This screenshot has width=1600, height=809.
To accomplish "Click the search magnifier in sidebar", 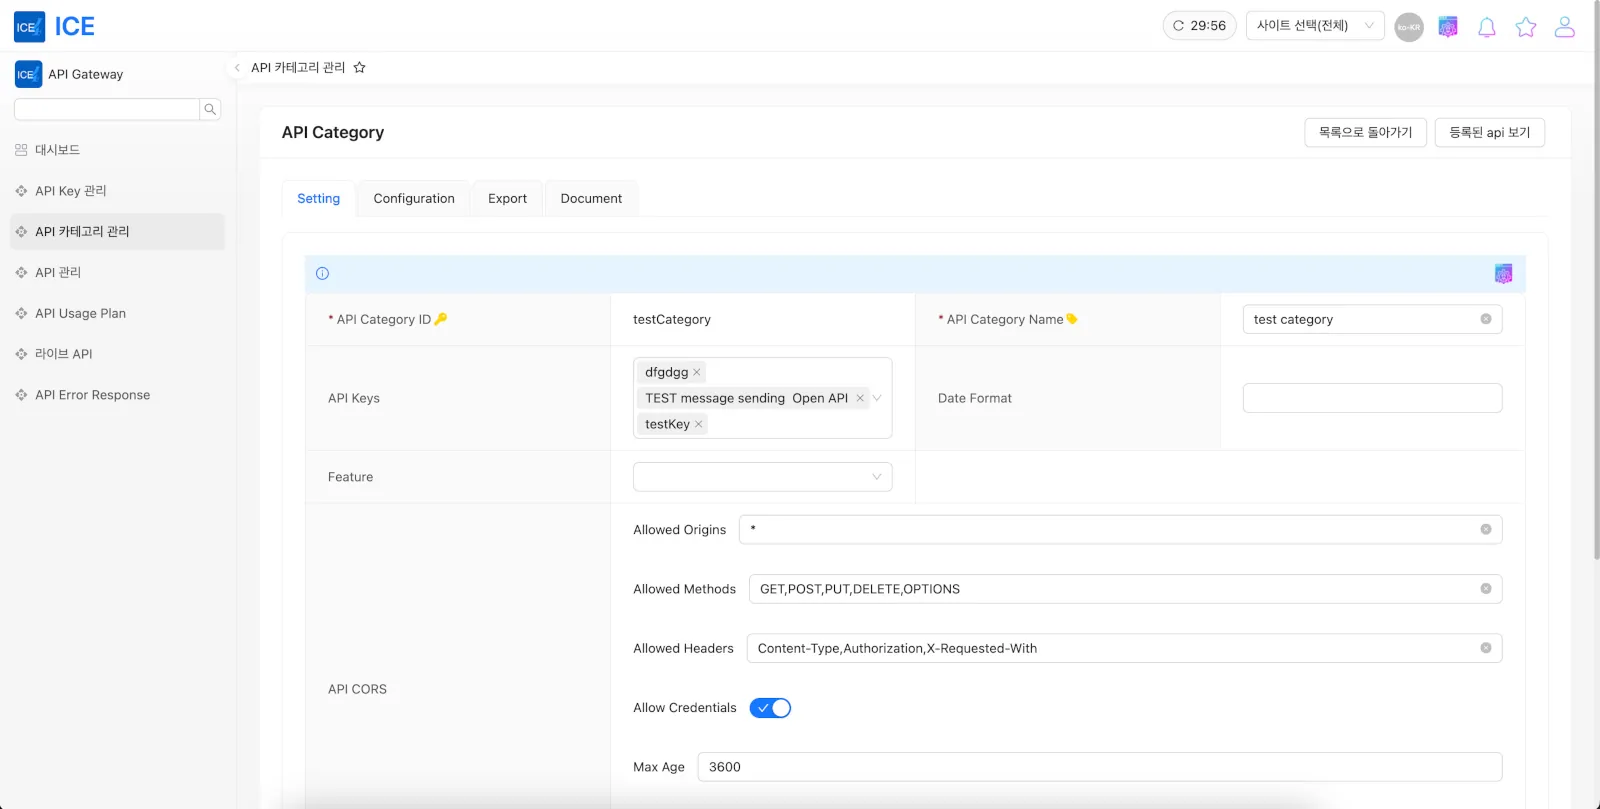I will (x=210, y=109).
